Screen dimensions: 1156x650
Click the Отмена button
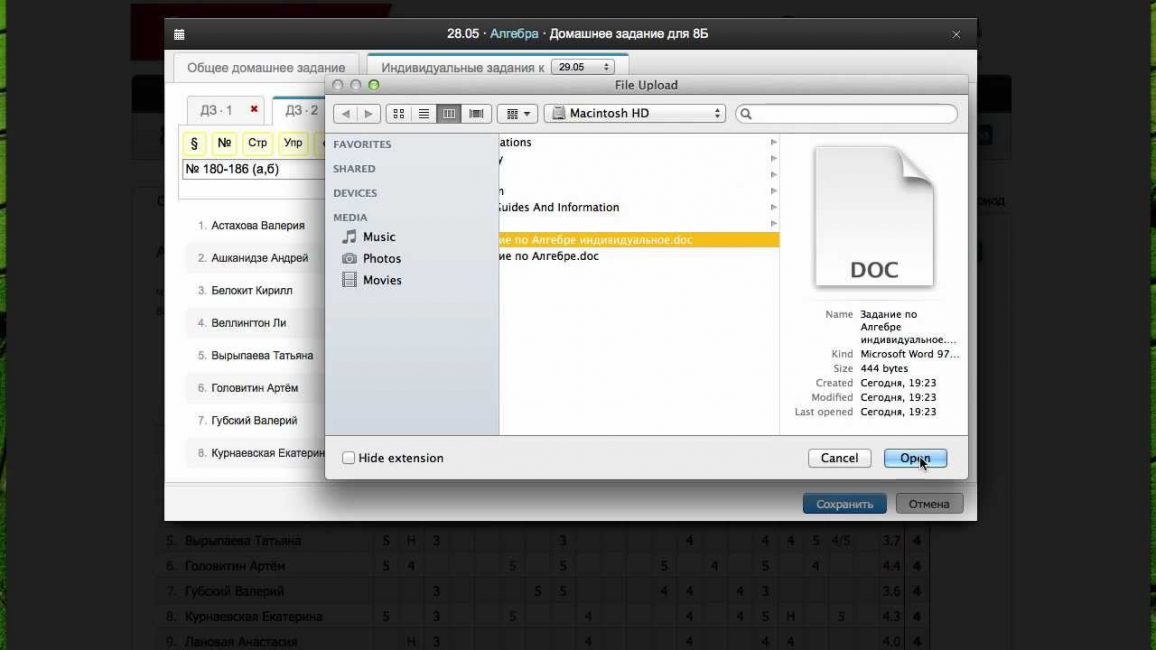[x=929, y=504]
